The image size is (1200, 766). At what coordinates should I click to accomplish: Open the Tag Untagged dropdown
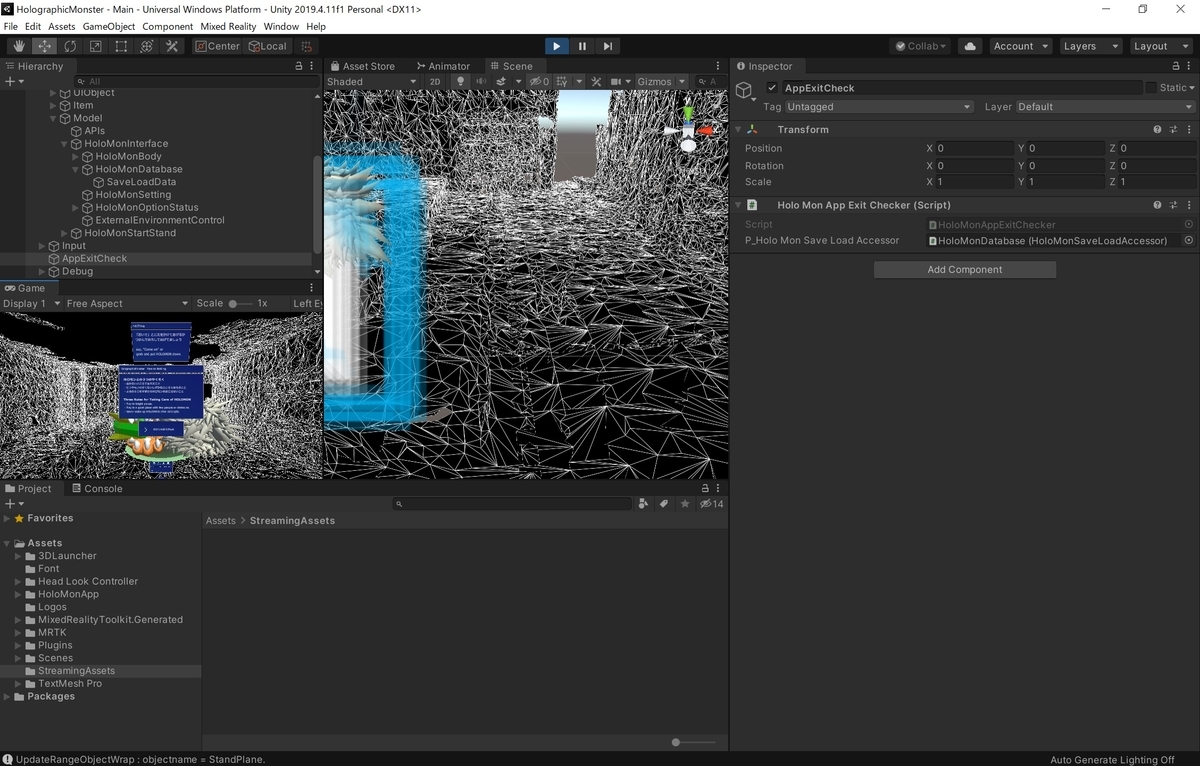[879, 107]
